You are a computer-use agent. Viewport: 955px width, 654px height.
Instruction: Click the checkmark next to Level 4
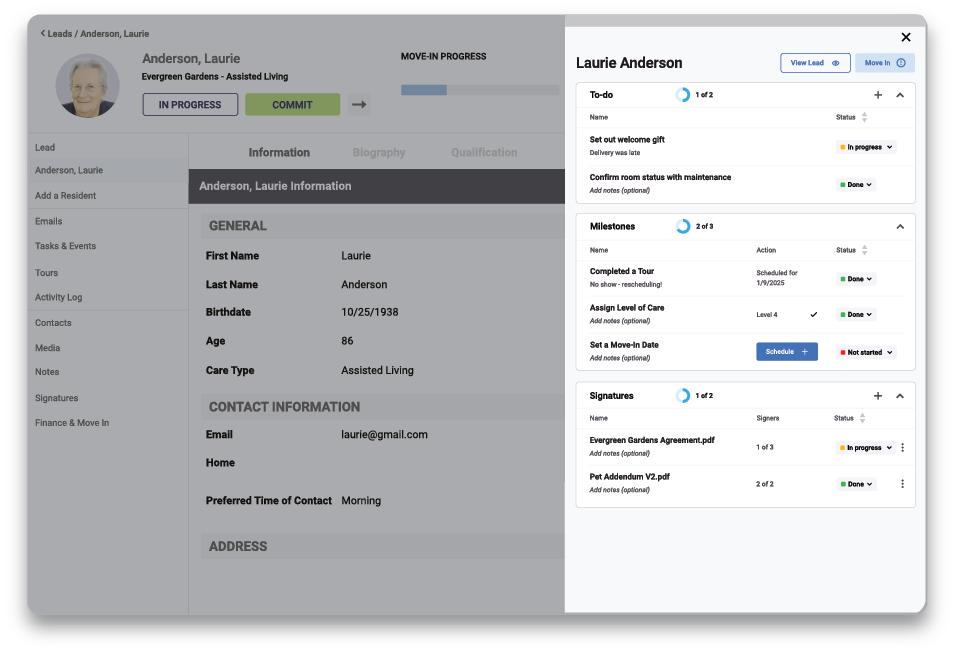point(813,315)
